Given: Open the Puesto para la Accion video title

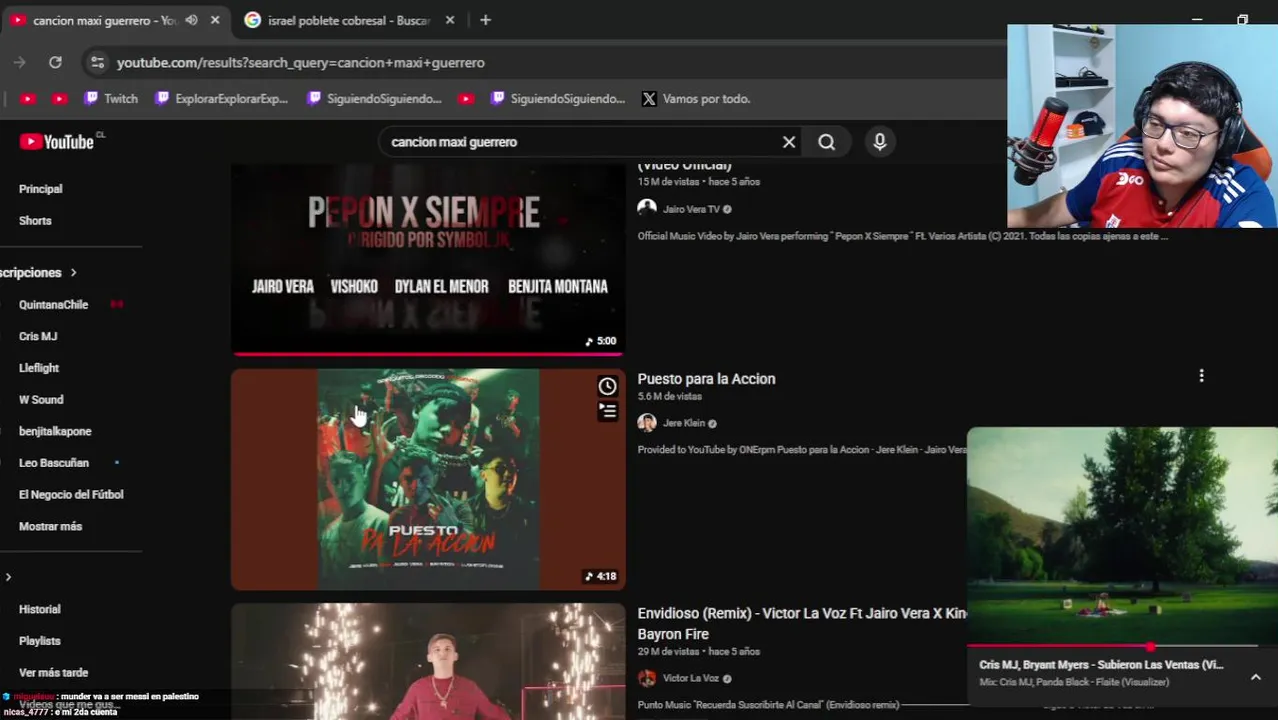Looking at the screenshot, I should point(706,379).
